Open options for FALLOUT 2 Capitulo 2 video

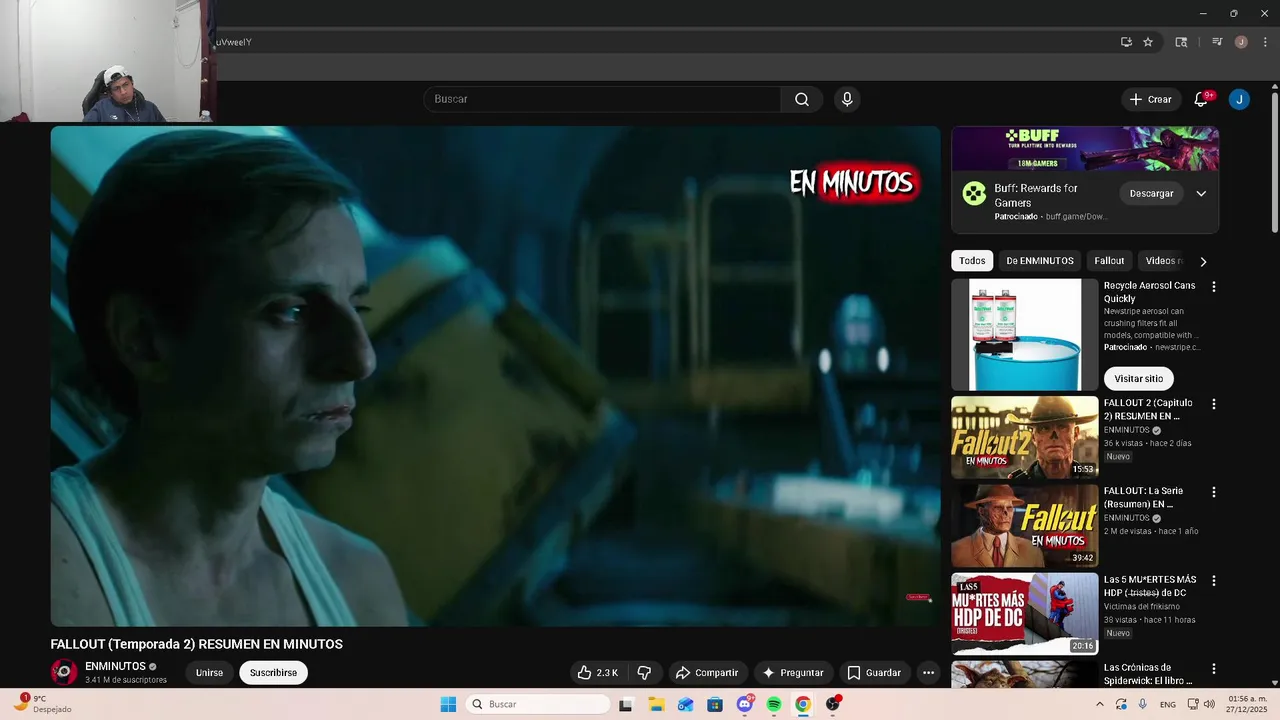(1214, 404)
